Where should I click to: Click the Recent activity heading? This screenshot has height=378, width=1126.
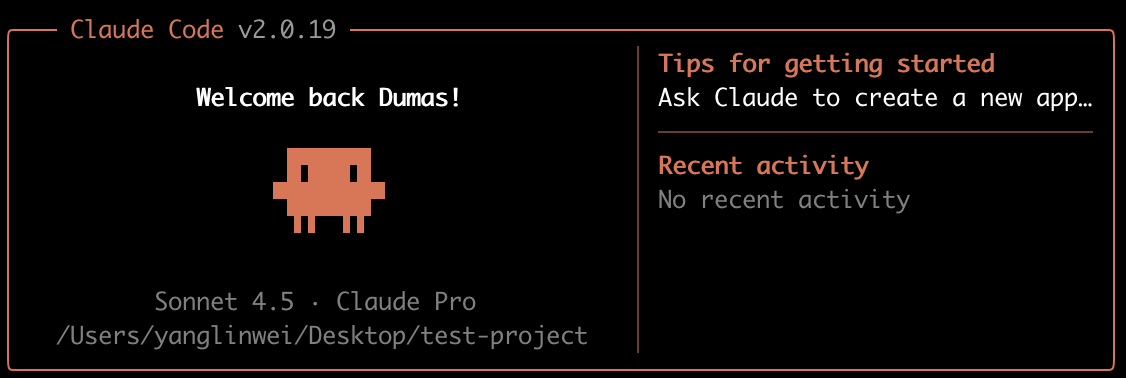[x=763, y=166]
